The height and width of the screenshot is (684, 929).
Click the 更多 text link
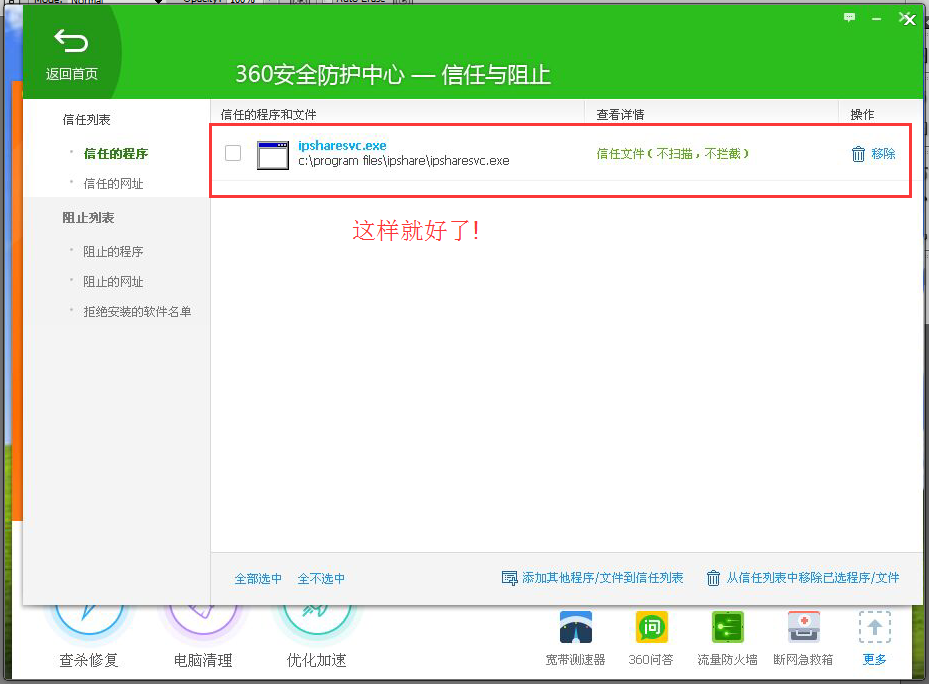tap(874, 660)
